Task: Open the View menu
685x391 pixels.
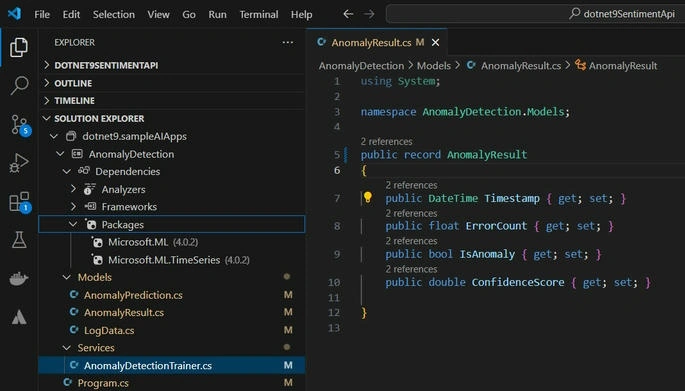Action: coord(158,14)
